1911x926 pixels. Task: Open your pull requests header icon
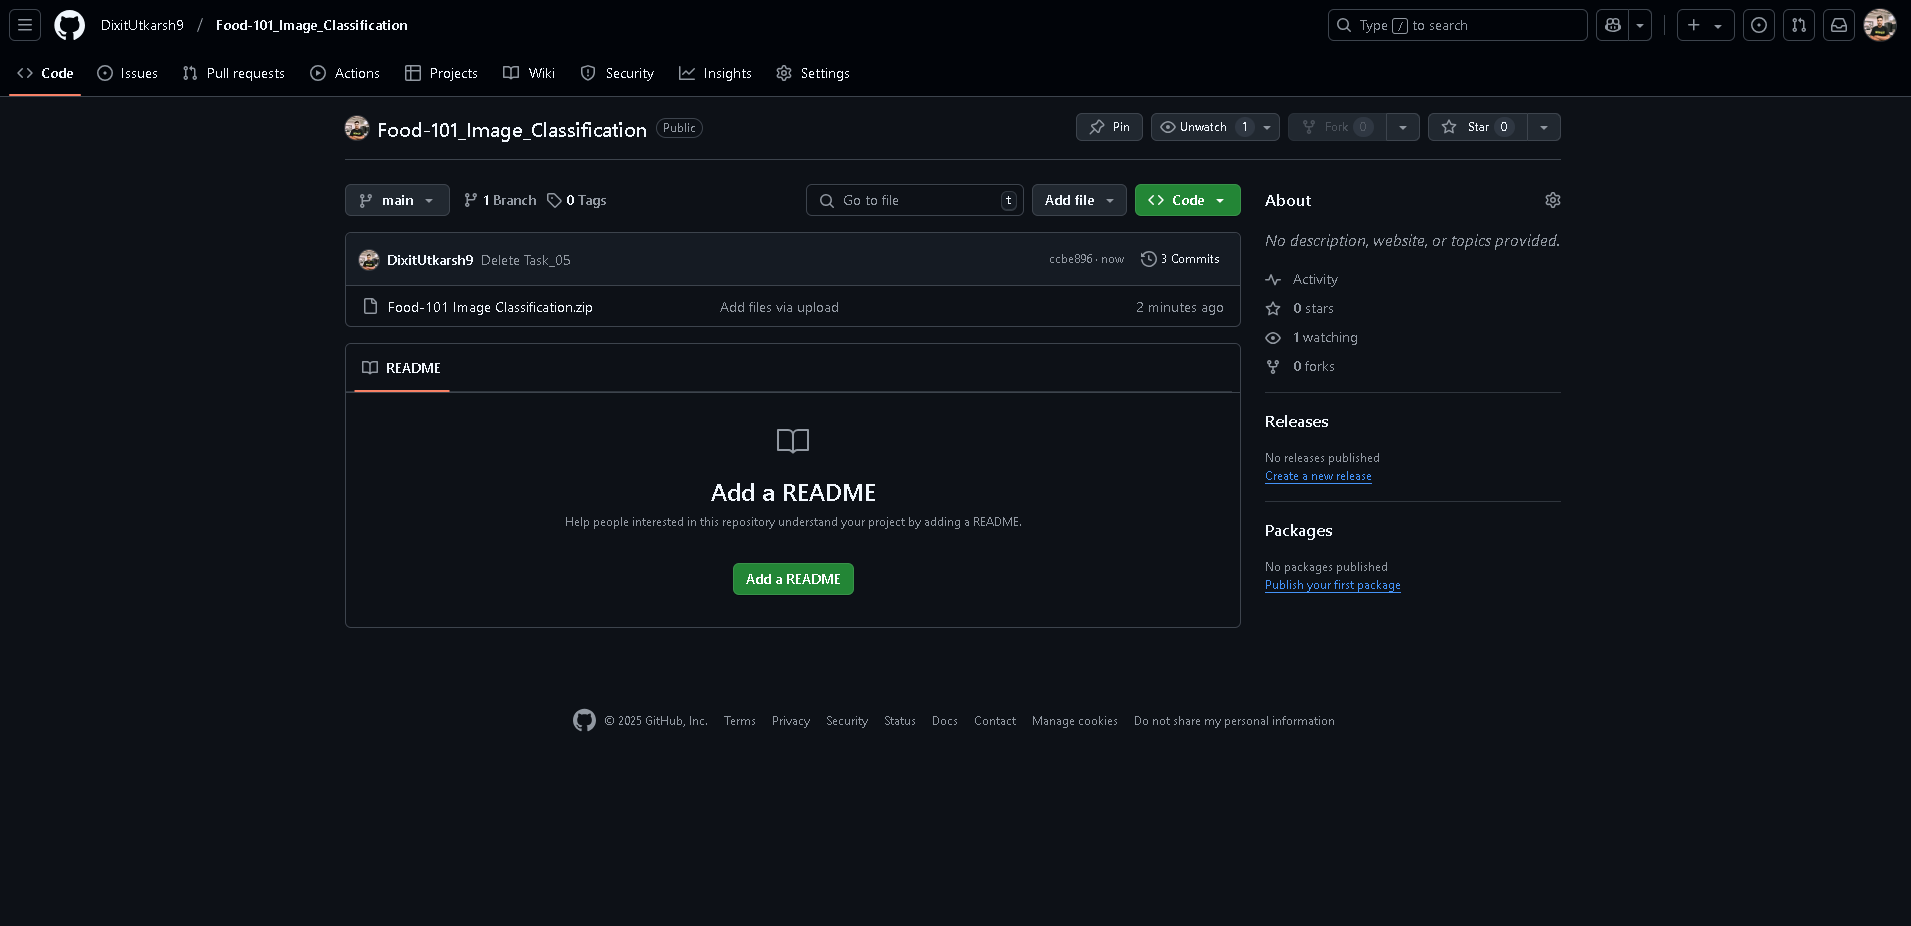click(1799, 25)
